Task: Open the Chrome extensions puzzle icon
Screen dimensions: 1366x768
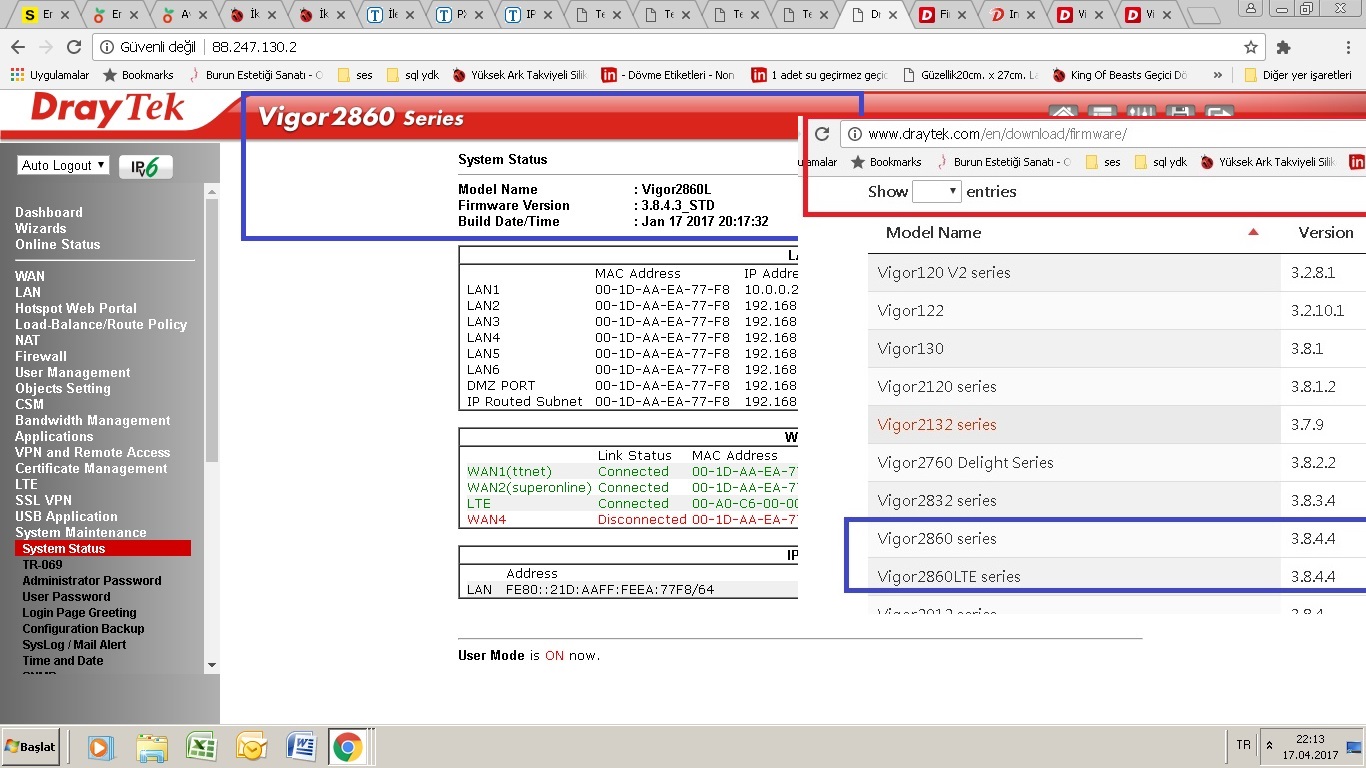Action: tap(1284, 47)
